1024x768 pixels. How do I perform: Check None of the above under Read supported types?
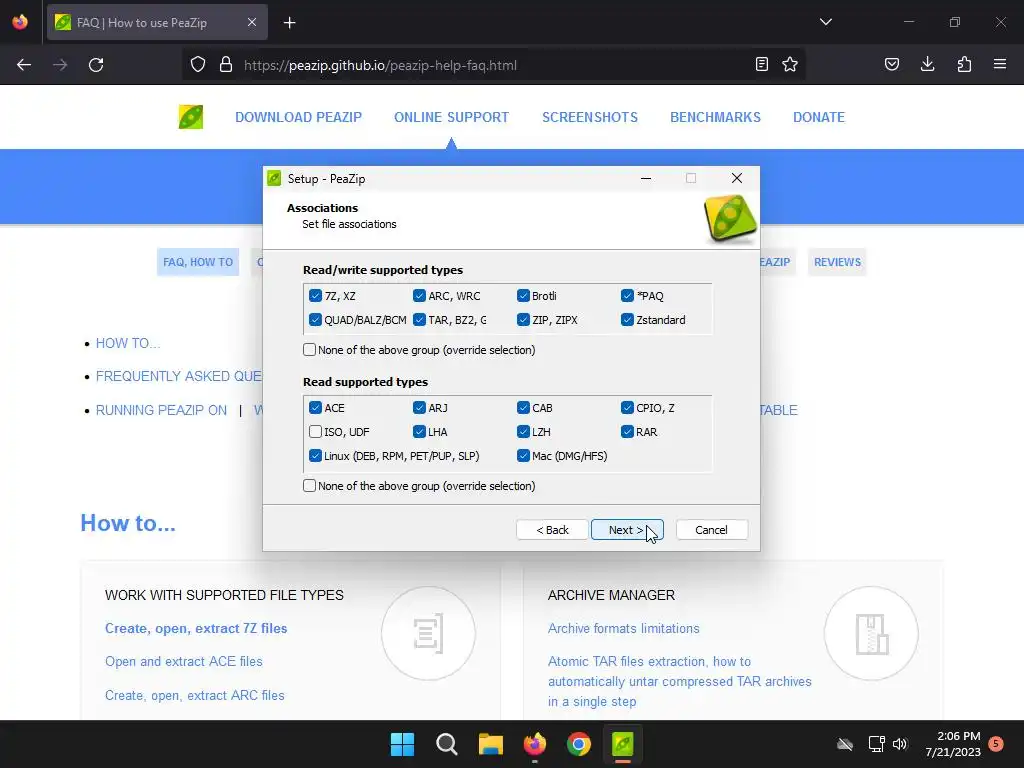310,486
